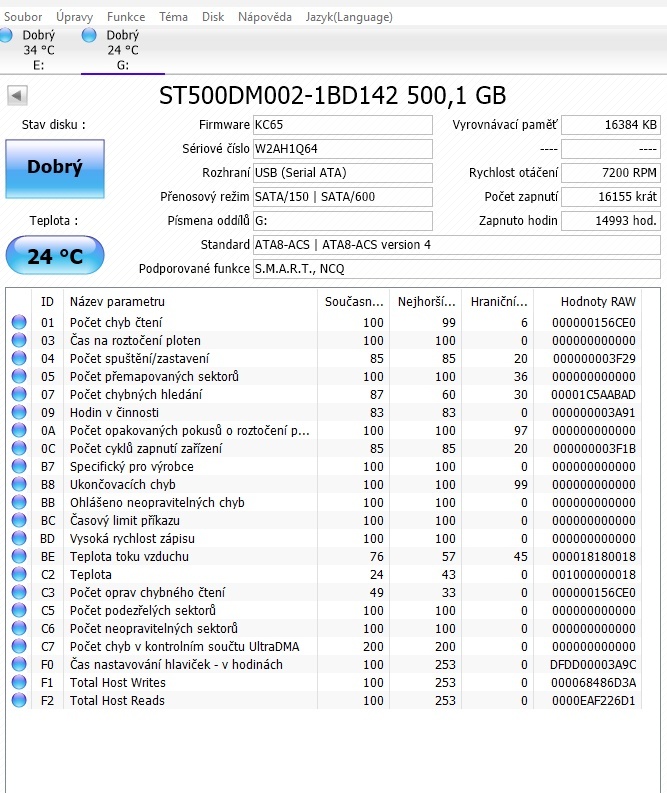
Task: Click status orb for row C2 Teplota
Action: (19, 575)
